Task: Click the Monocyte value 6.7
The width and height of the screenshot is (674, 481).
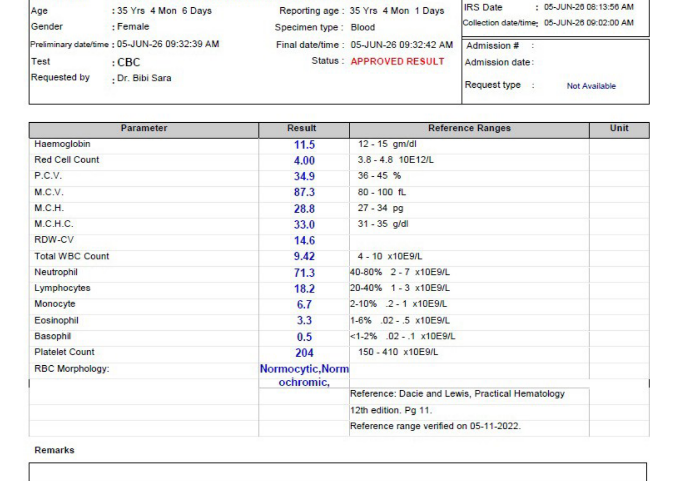Action: click(x=304, y=305)
